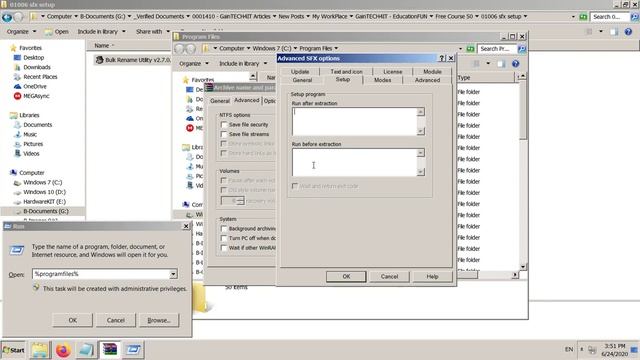Select Windows 7 (C:) drive in sidebar

[42, 182]
